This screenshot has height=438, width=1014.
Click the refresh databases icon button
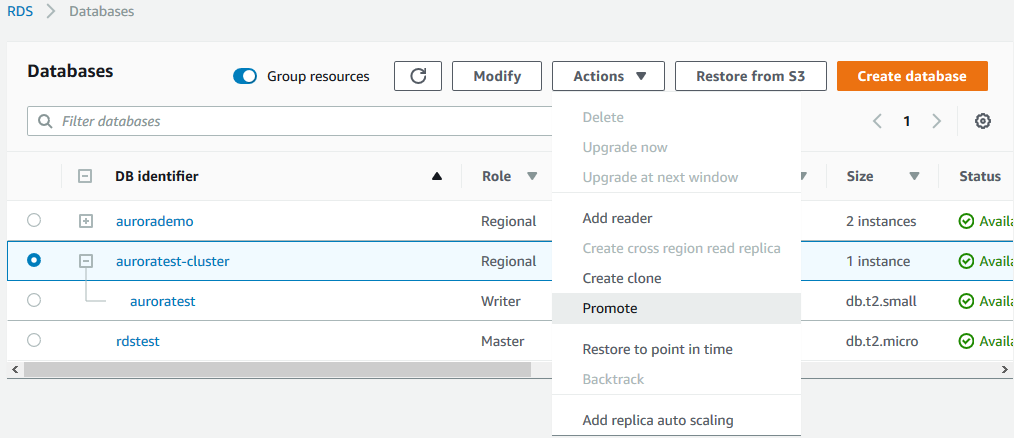pyautogui.click(x=418, y=76)
